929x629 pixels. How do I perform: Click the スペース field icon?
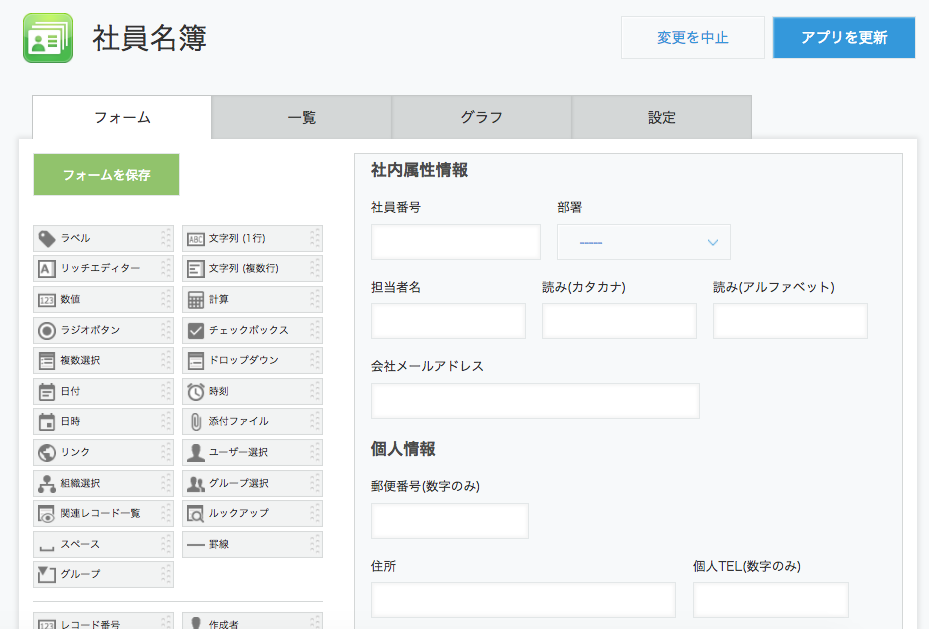47,547
